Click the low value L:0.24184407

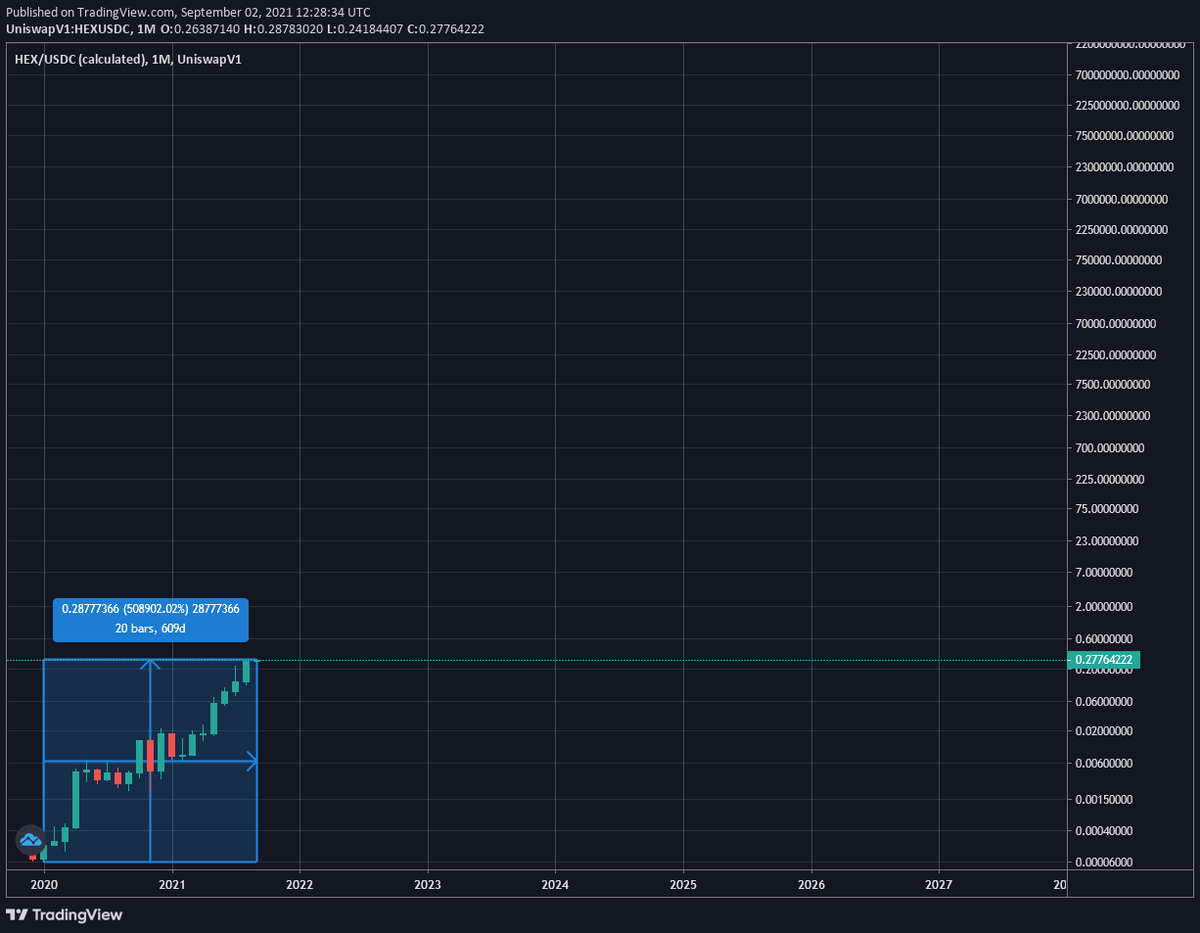tap(365, 28)
